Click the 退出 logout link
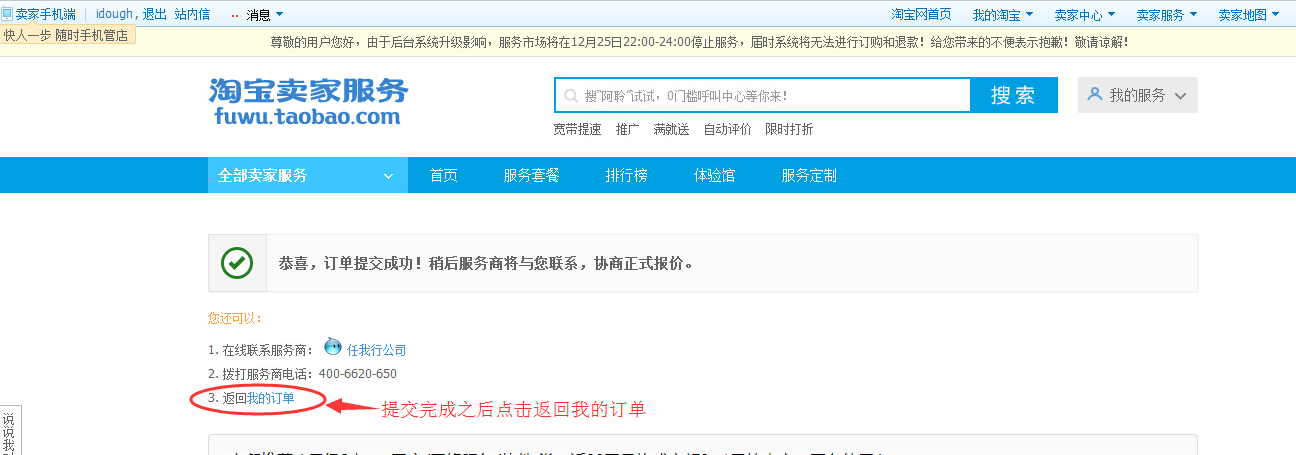The image size is (1296, 455). click(155, 14)
